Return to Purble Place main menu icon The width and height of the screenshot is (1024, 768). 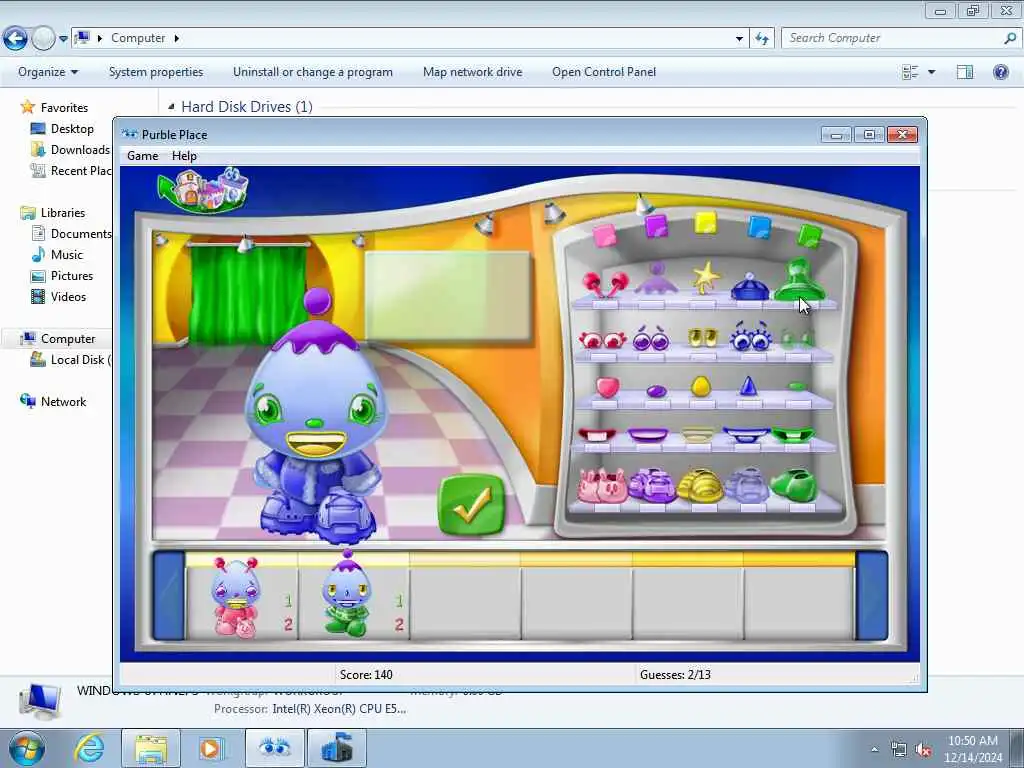coord(203,190)
